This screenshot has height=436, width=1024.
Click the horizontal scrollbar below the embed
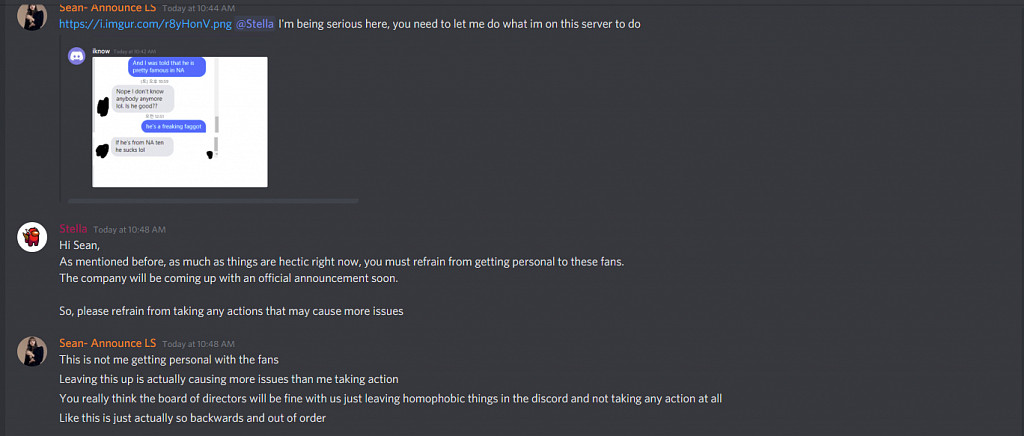click(210, 201)
